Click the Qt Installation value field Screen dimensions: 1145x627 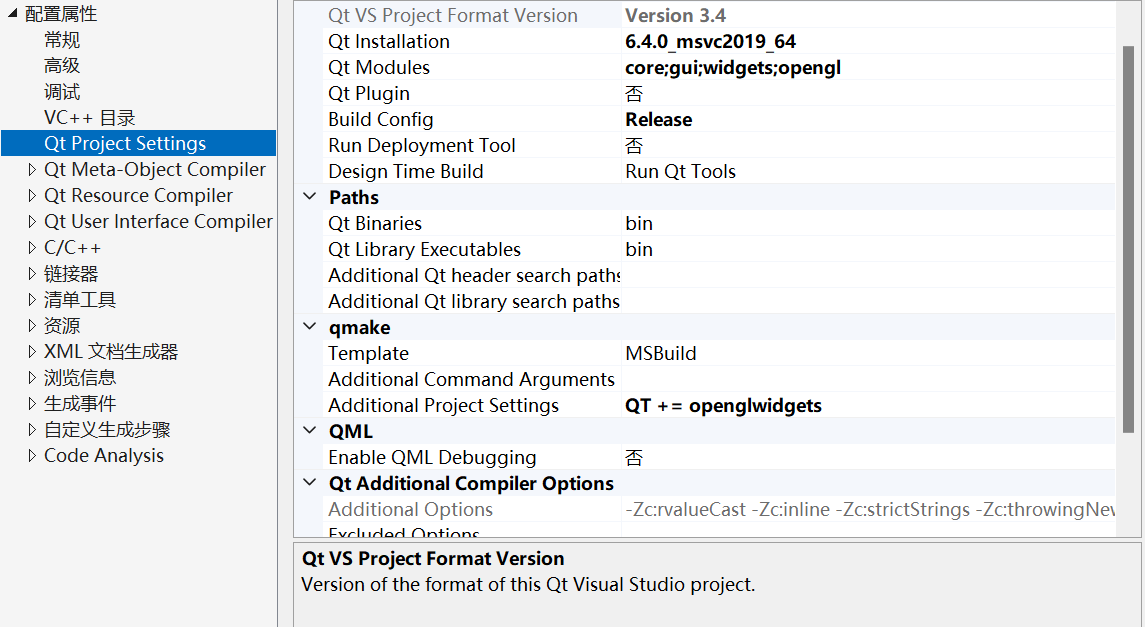(x=868, y=42)
